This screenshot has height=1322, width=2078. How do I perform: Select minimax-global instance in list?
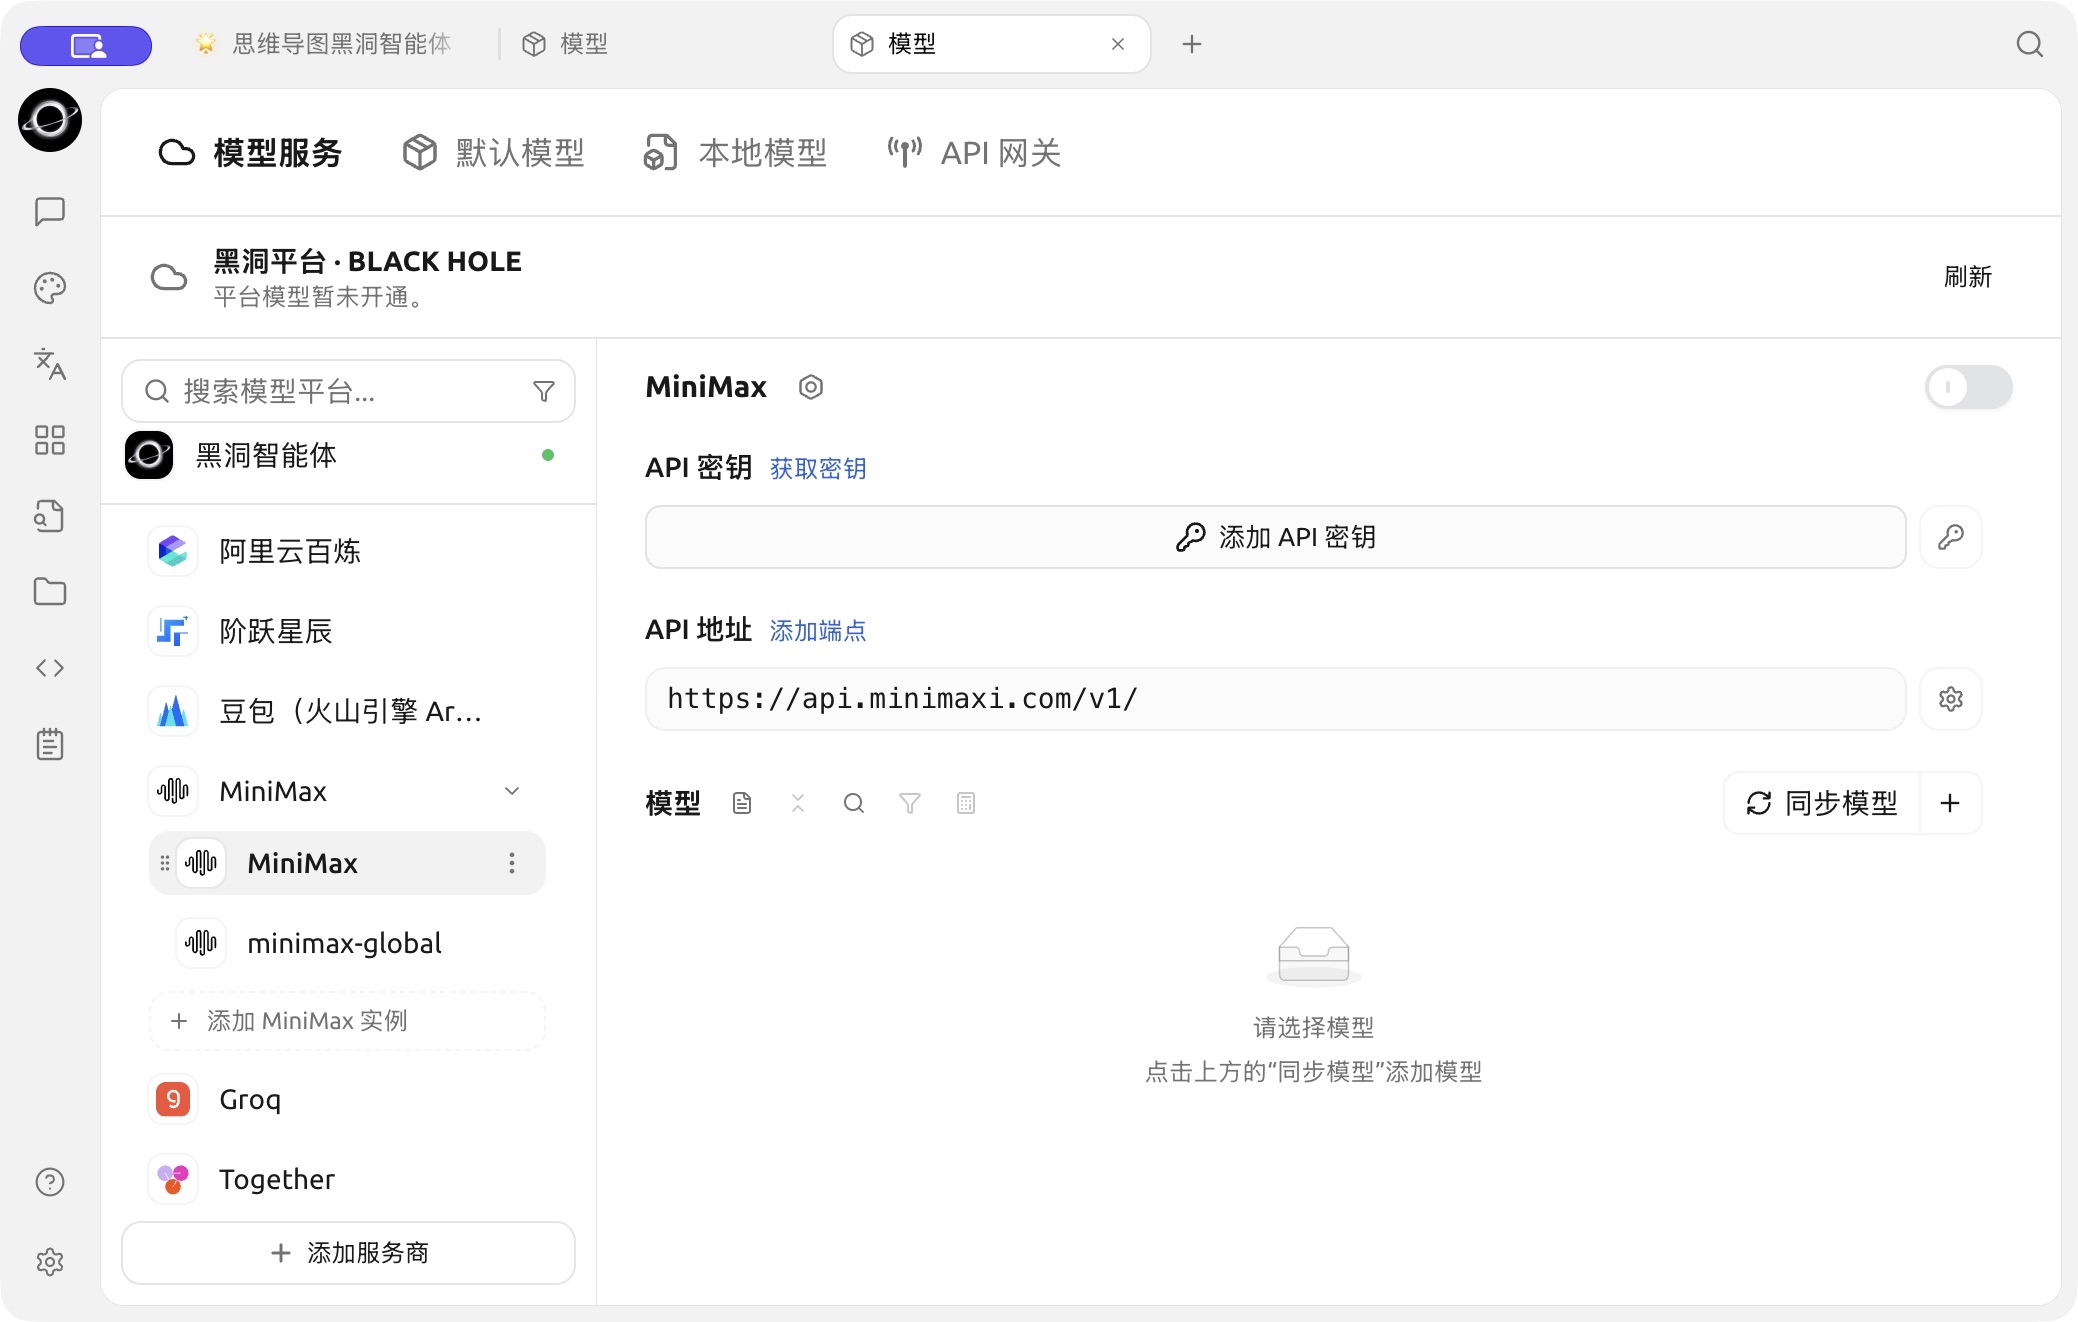(x=347, y=943)
